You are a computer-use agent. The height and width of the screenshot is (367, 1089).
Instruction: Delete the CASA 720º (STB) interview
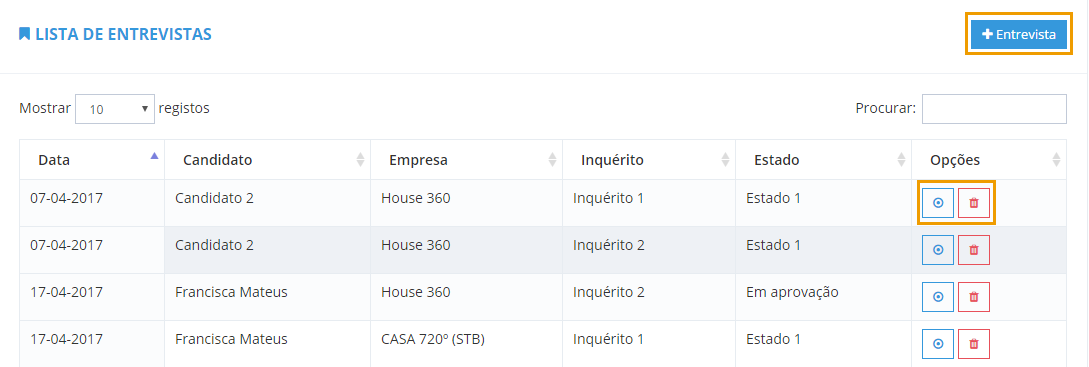[x=974, y=344]
